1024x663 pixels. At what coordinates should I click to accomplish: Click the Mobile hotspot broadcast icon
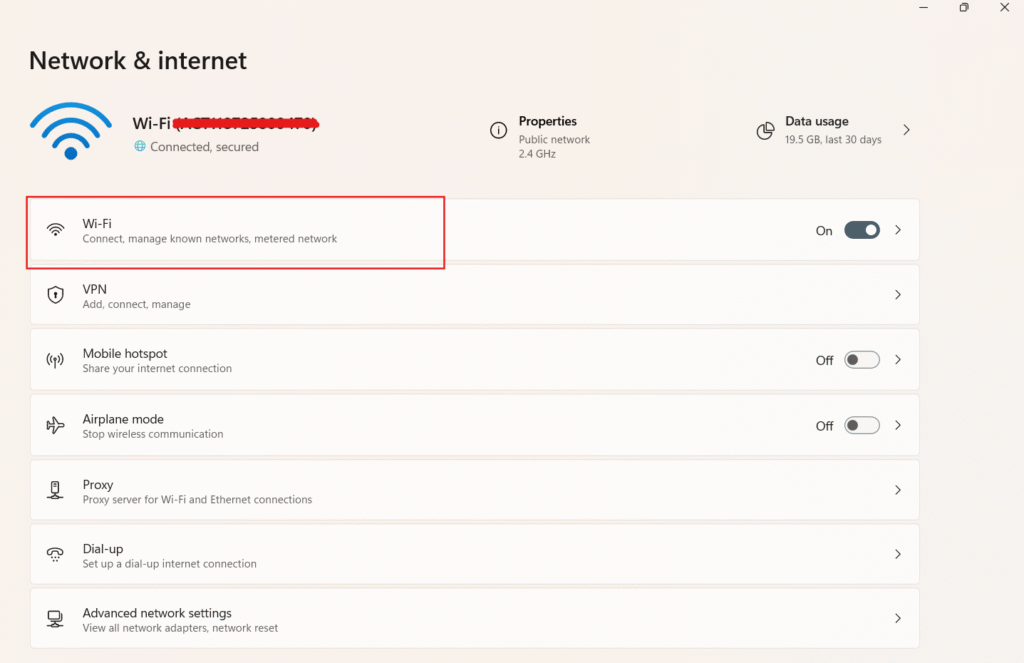click(x=56, y=360)
